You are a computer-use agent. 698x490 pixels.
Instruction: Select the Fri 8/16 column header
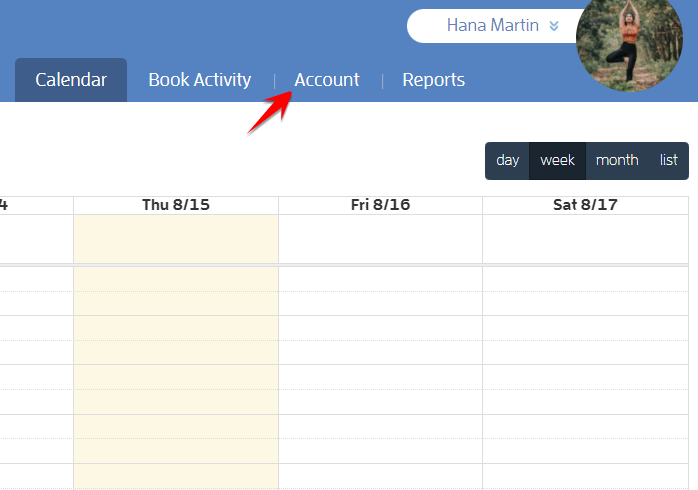pyautogui.click(x=381, y=205)
